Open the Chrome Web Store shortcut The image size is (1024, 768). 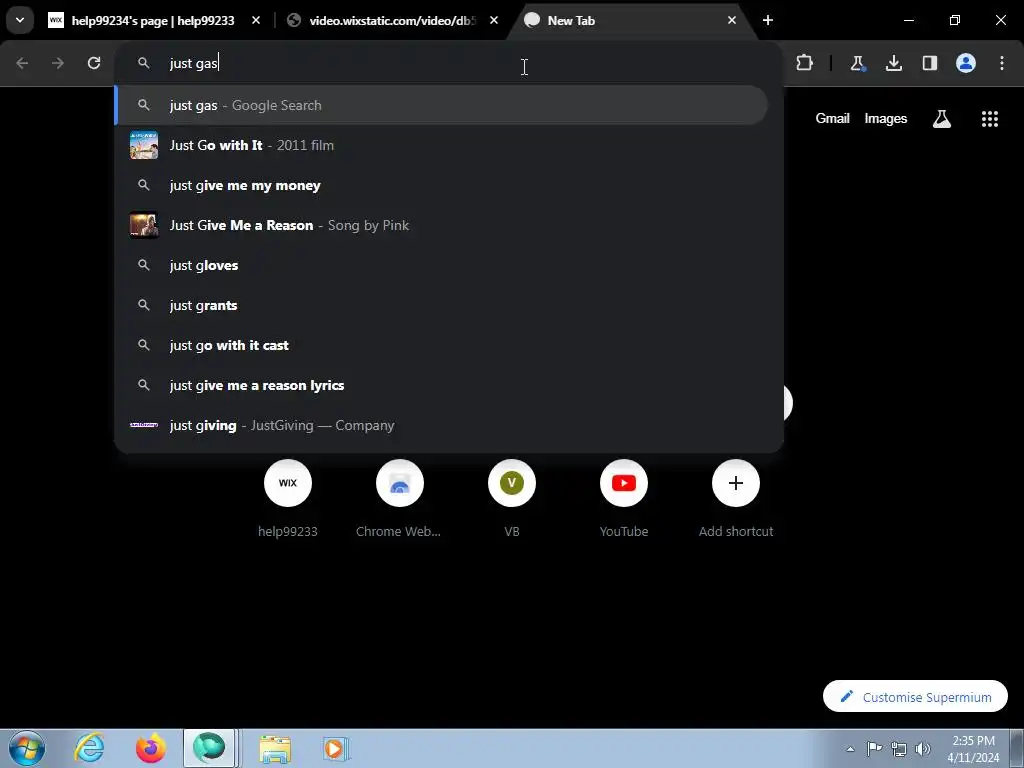click(x=399, y=499)
